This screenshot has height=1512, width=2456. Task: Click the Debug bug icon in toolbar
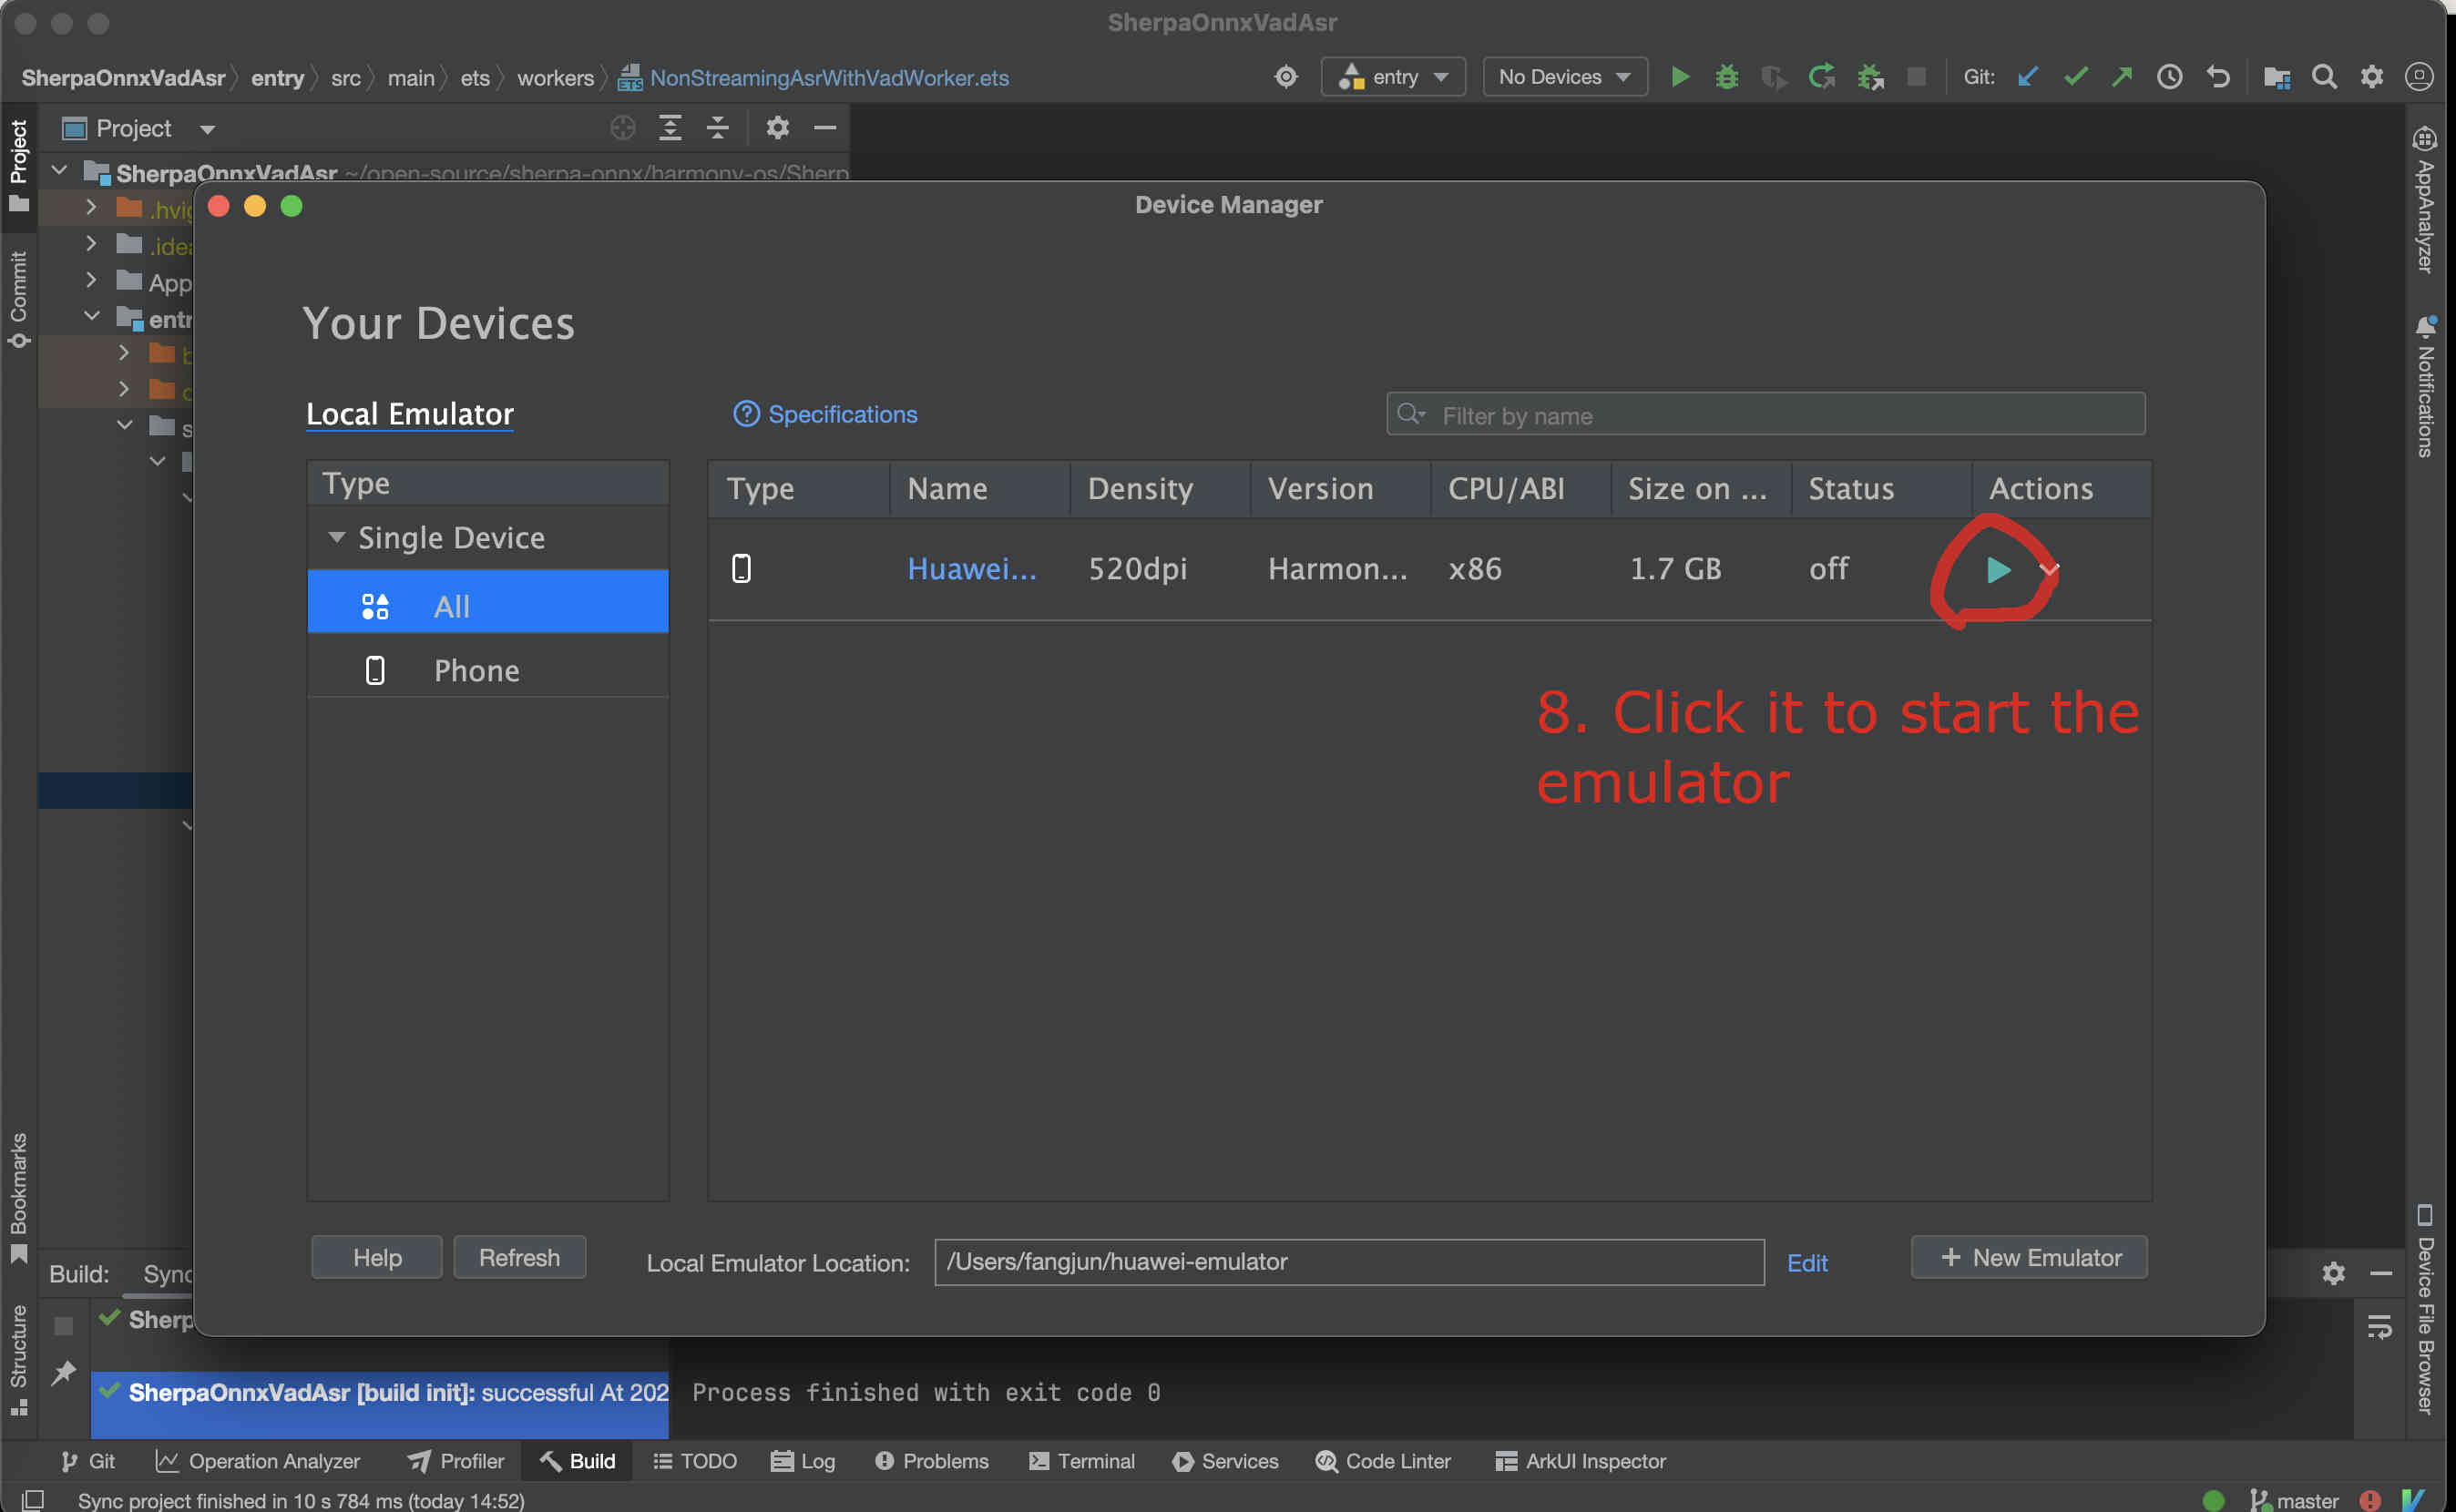click(1727, 77)
